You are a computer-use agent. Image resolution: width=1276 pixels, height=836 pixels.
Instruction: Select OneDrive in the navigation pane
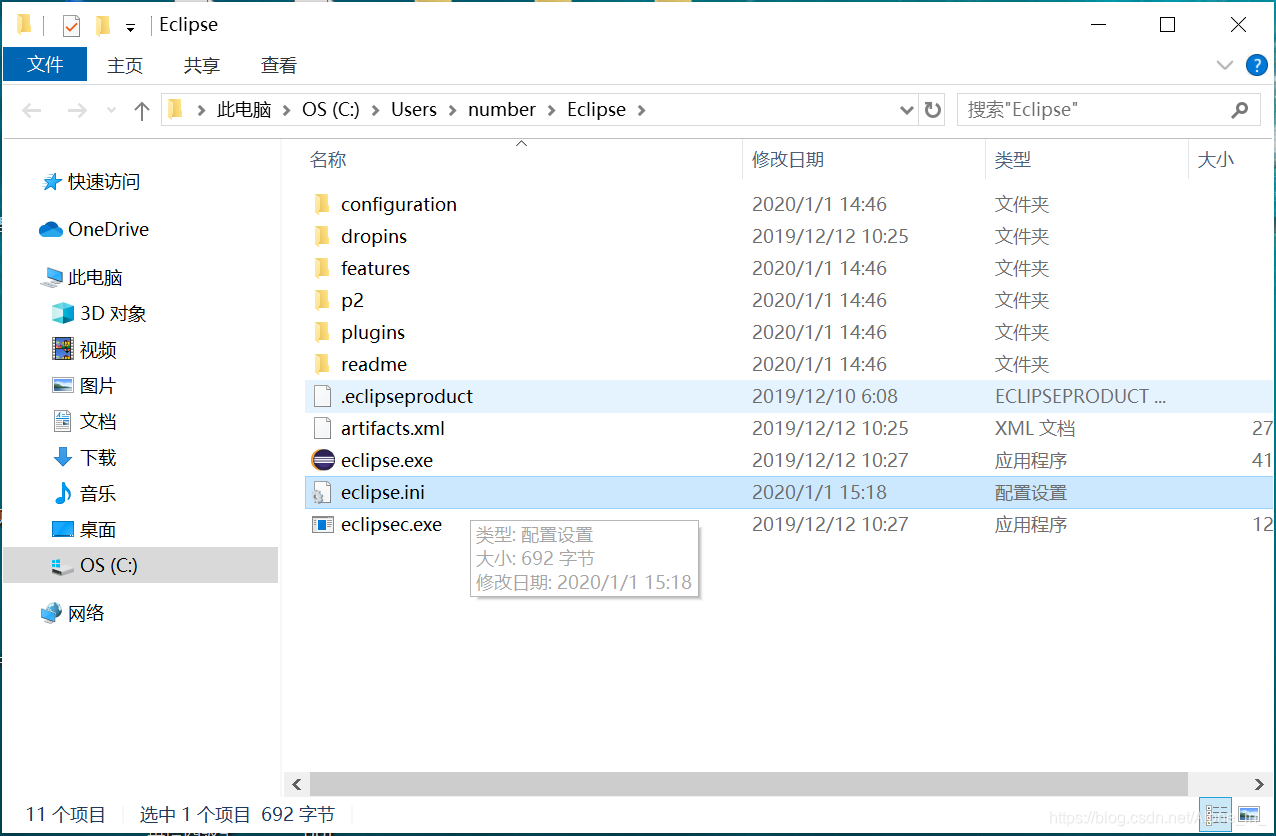point(108,229)
